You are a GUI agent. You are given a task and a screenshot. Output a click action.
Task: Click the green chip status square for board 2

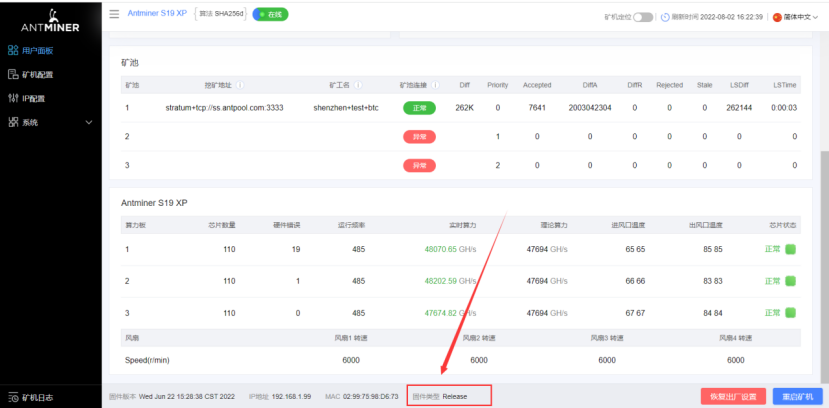pyautogui.click(x=790, y=281)
